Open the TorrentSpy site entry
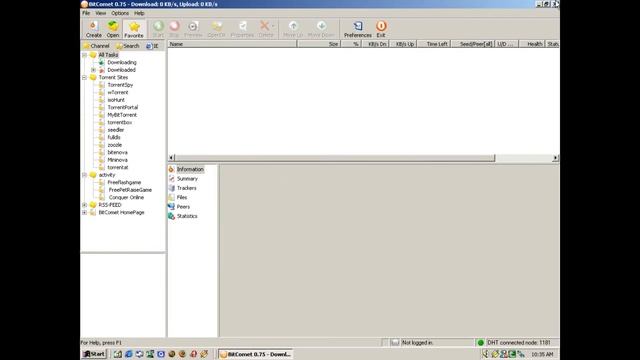640x360 pixels. [x=120, y=85]
